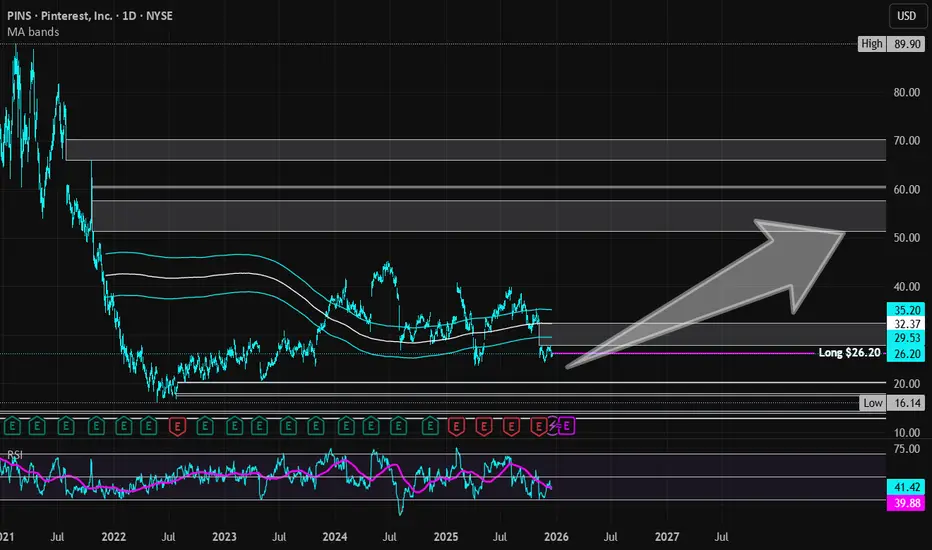Click the 29.53 lower band price tag
This screenshot has width=932, height=550.
[906, 338]
